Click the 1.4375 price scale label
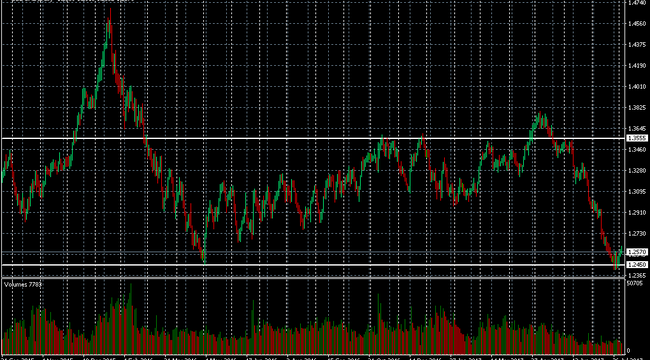Image resolution: width=650 pixels, height=360 pixels. (637, 44)
